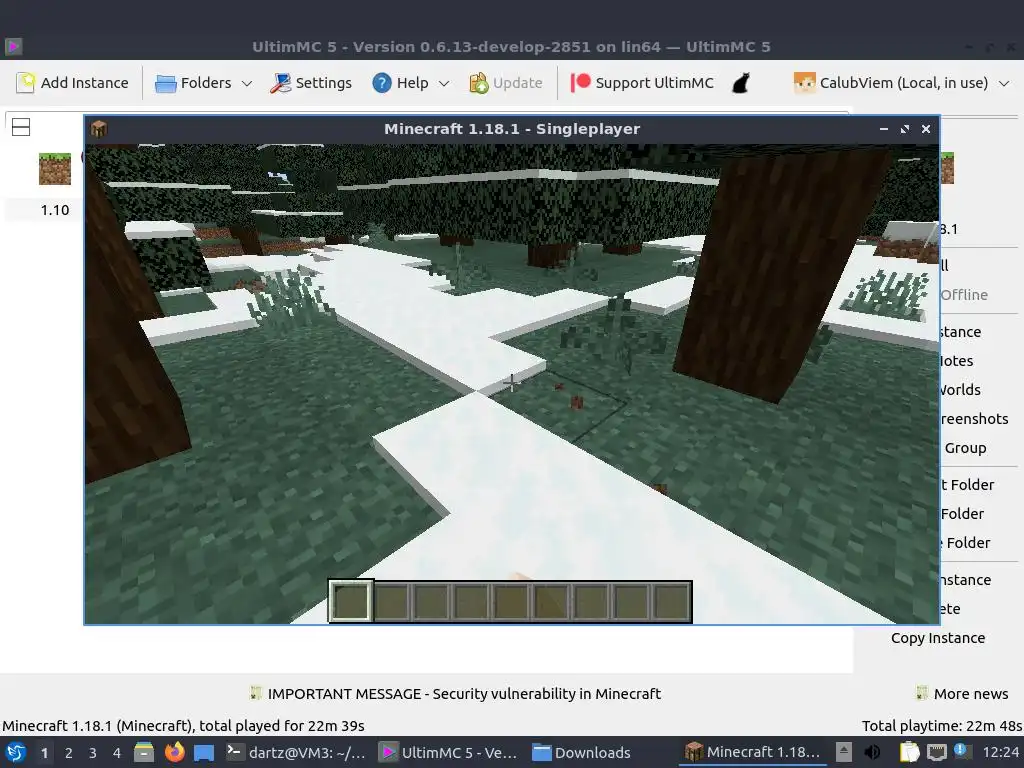Click the UltimMC title bar app icon

[x=13, y=46]
